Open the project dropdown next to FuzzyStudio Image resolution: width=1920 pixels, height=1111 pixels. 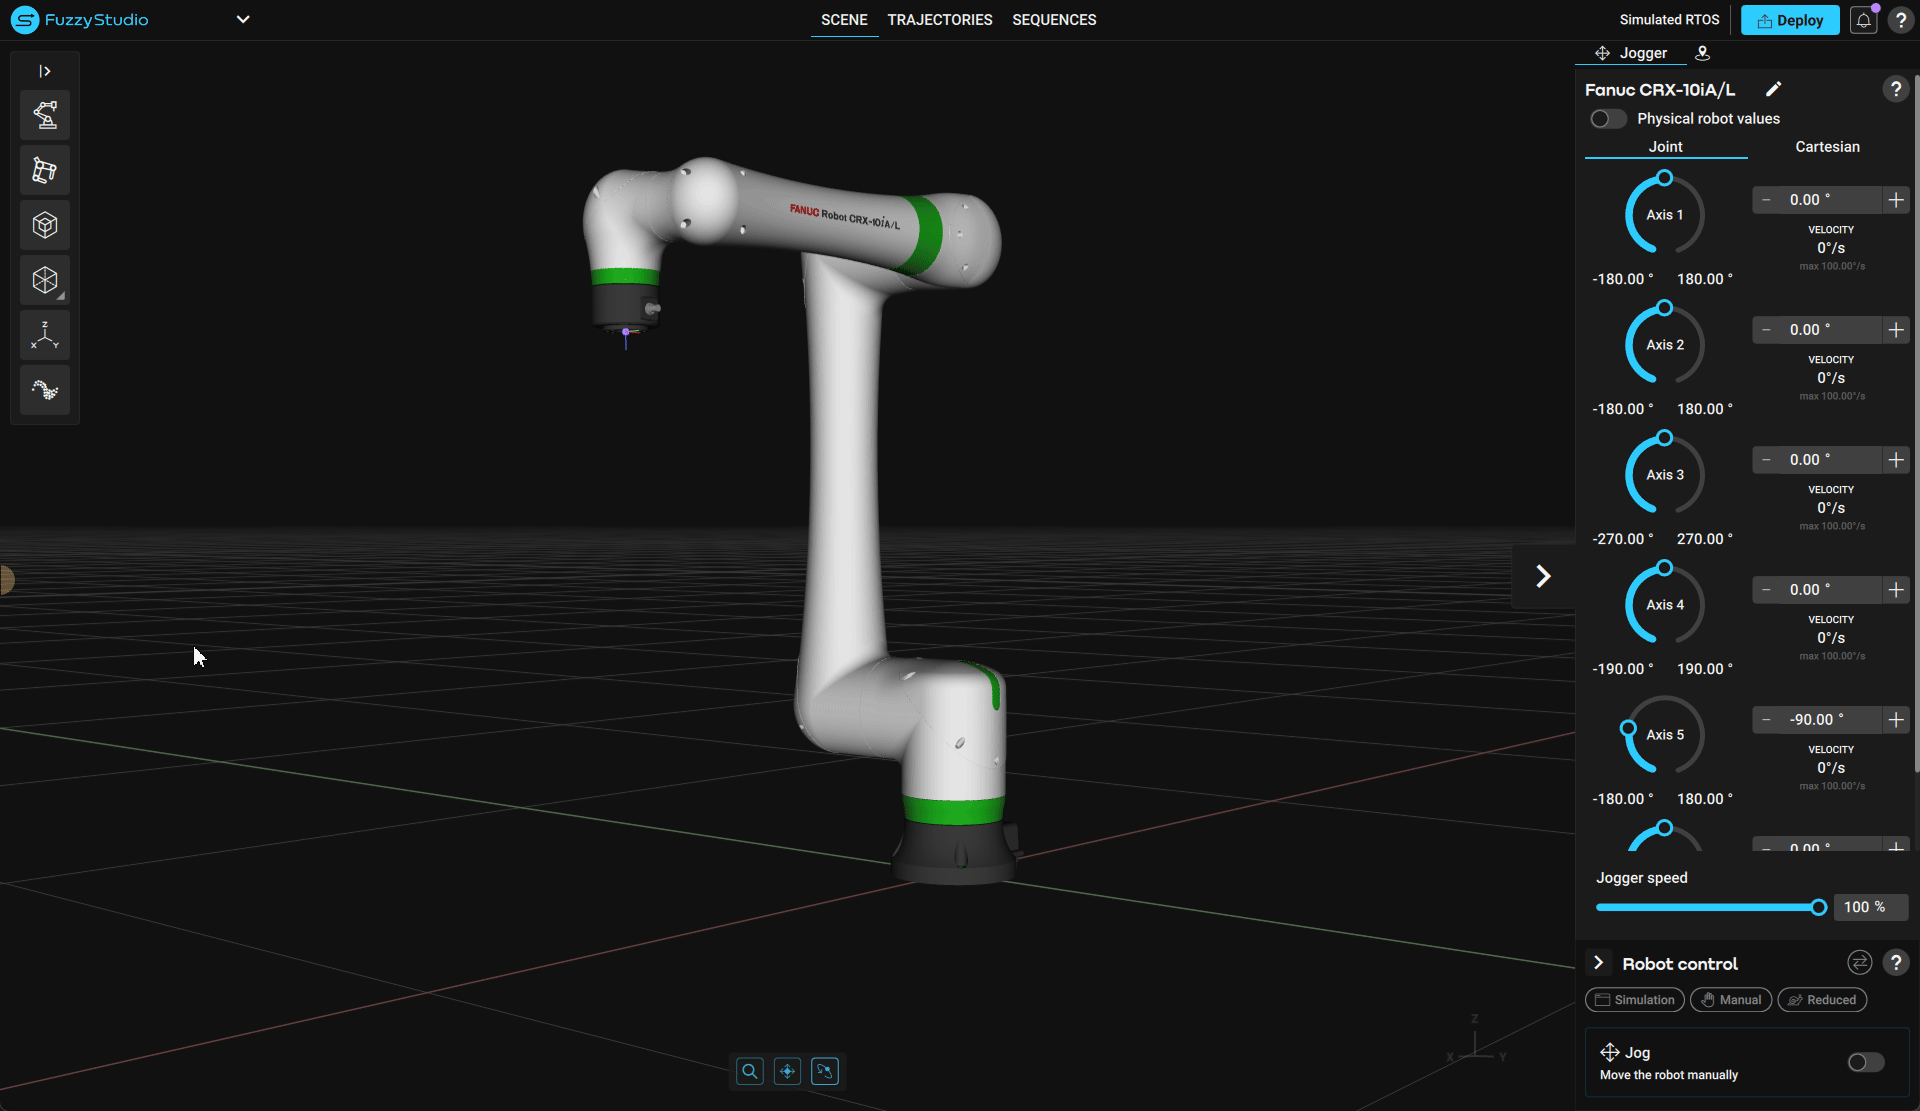pyautogui.click(x=243, y=20)
